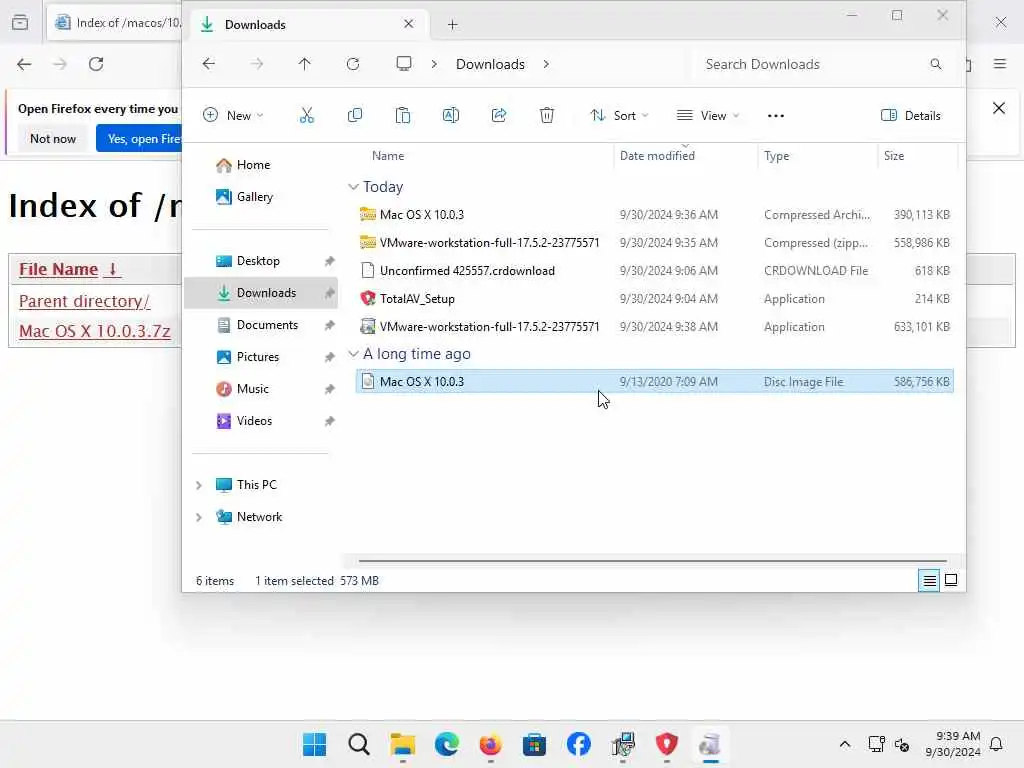Open Mac OS X 10.0.3.7z link

click(95, 331)
